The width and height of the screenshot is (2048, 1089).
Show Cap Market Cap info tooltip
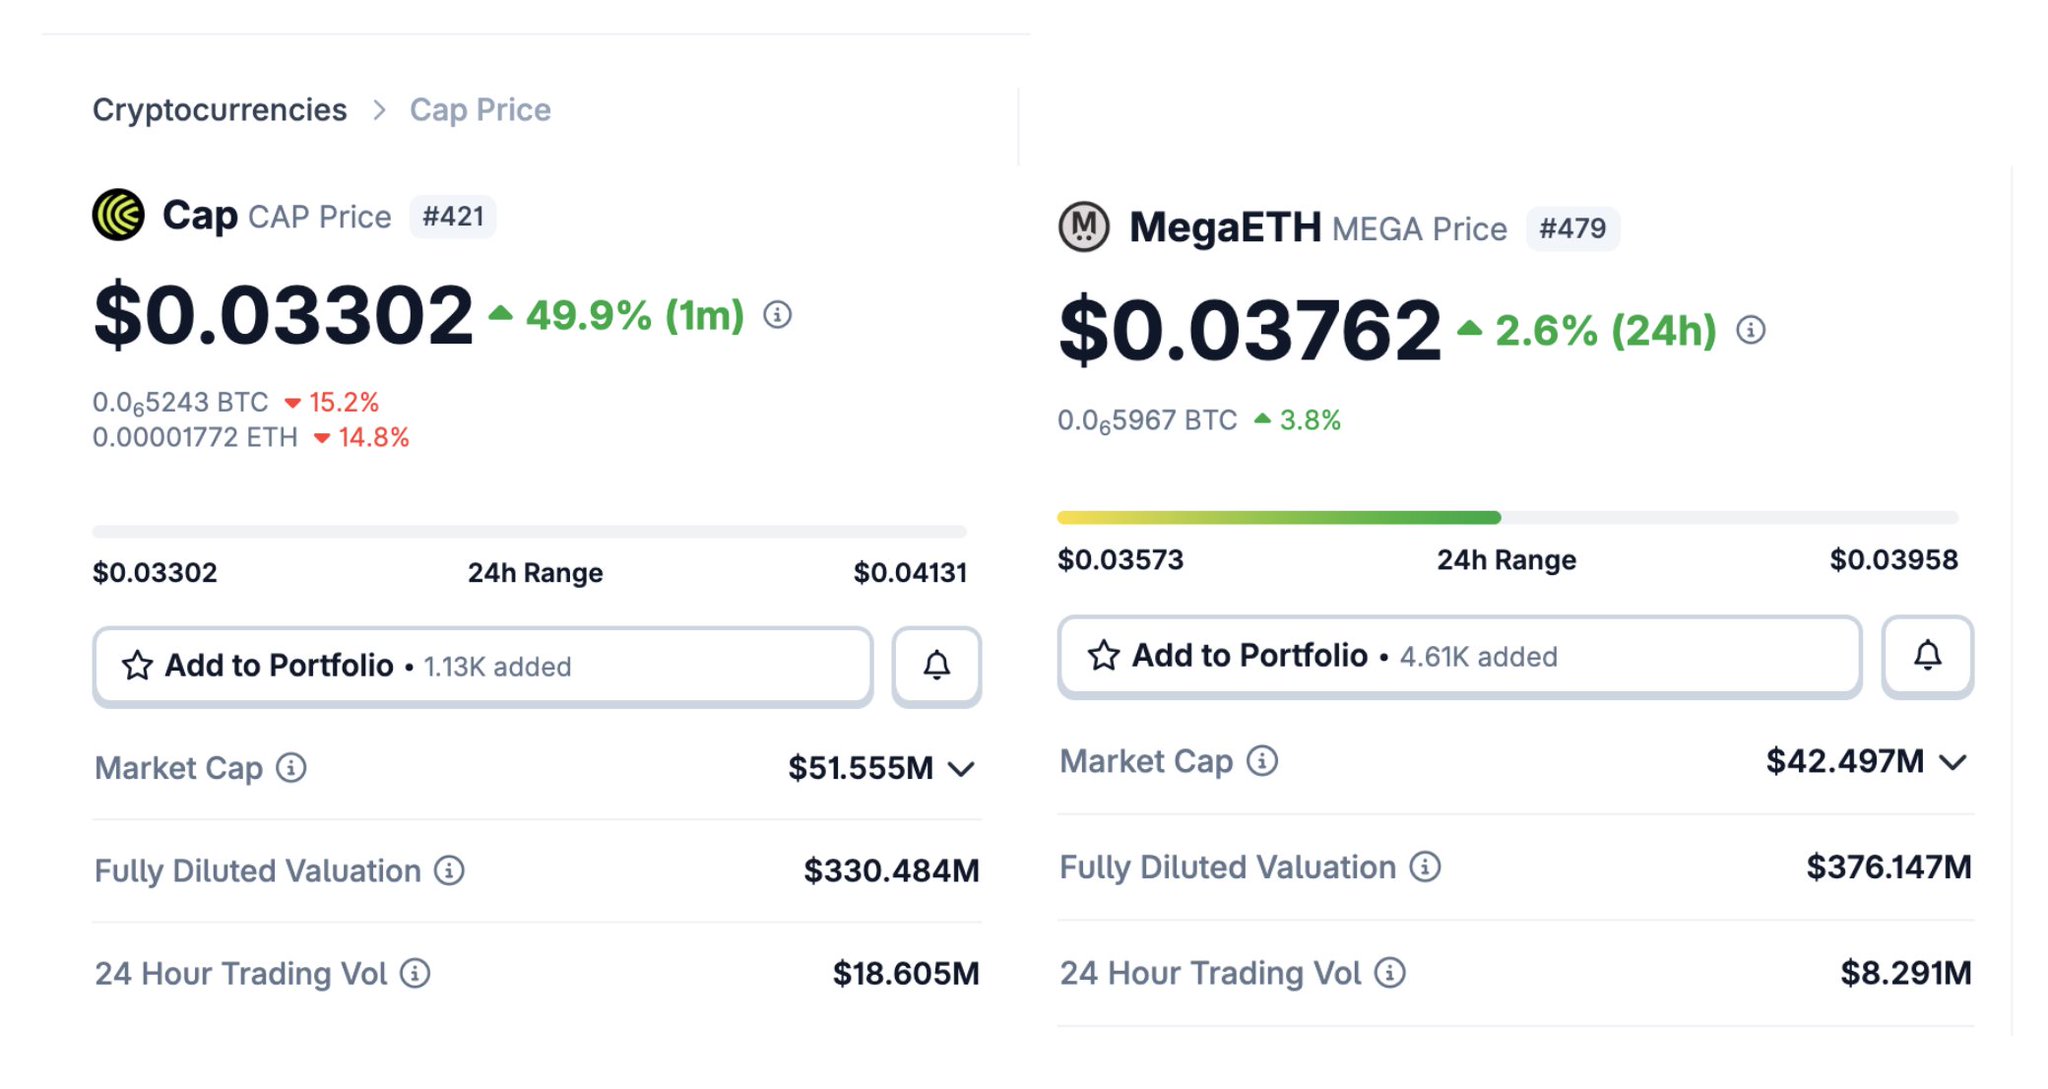click(x=291, y=768)
